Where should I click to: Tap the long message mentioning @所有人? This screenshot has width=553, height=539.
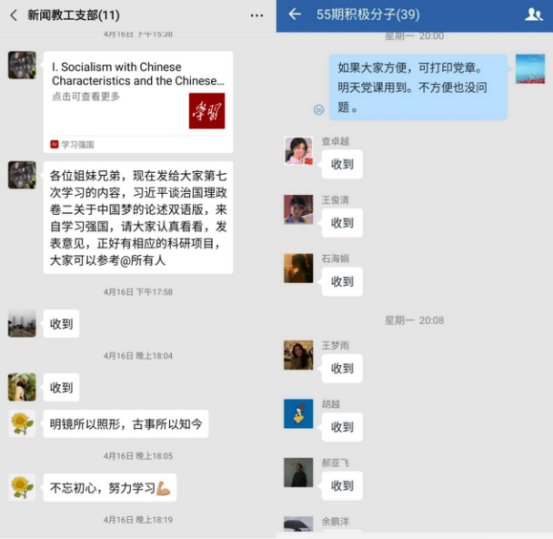pos(138,218)
